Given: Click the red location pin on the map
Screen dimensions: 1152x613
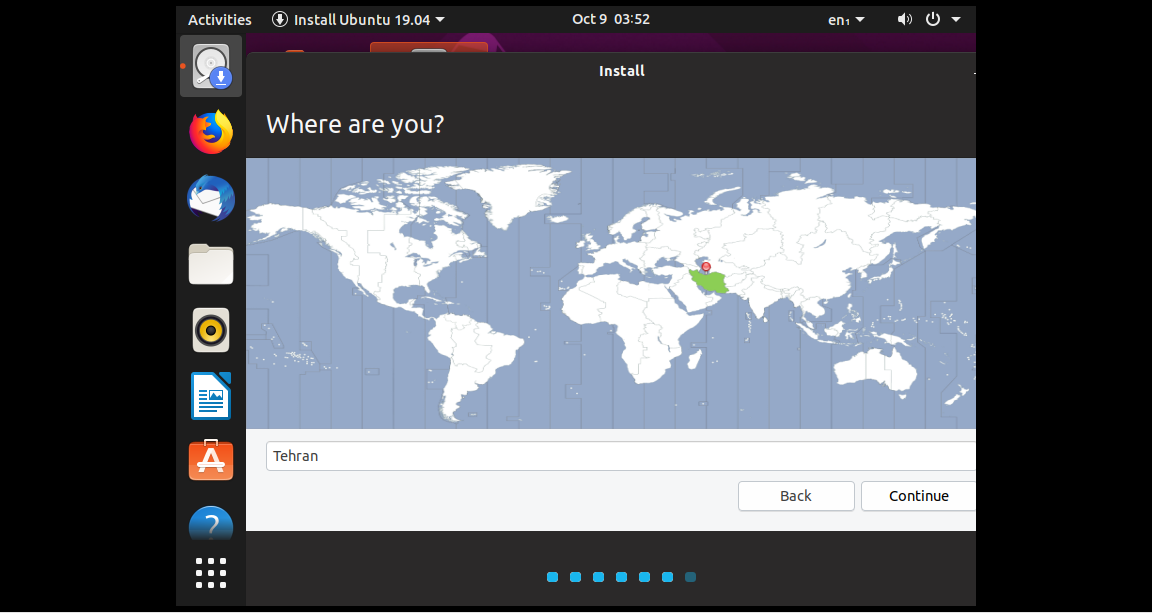Looking at the screenshot, I should tap(706, 267).
